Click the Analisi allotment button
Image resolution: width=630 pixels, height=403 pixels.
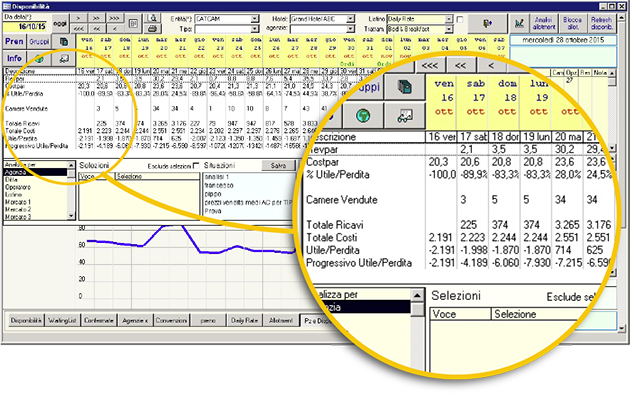pos(544,24)
